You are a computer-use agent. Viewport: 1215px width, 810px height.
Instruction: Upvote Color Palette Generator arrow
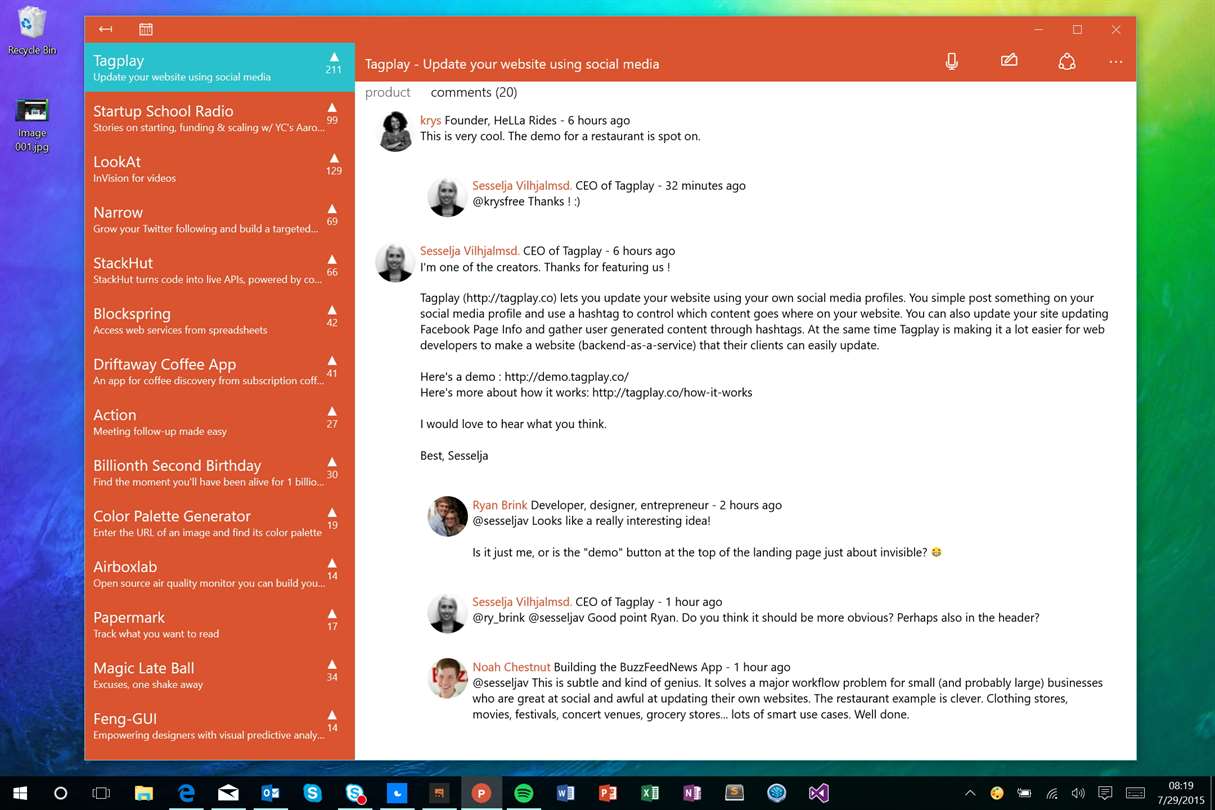click(333, 513)
